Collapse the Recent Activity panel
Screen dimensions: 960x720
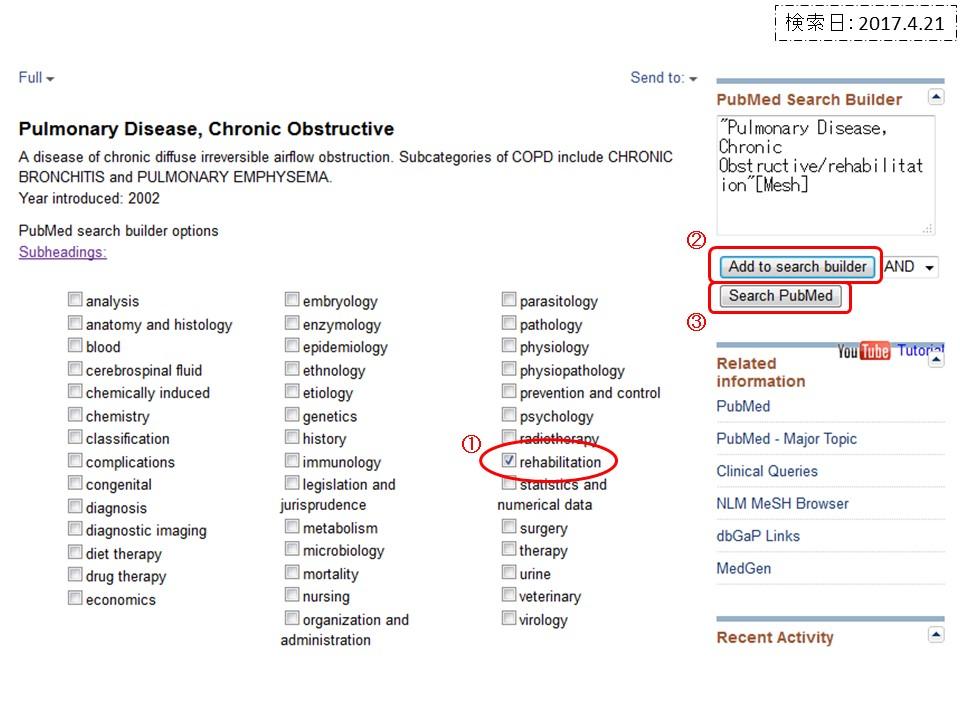pyautogui.click(x=936, y=634)
